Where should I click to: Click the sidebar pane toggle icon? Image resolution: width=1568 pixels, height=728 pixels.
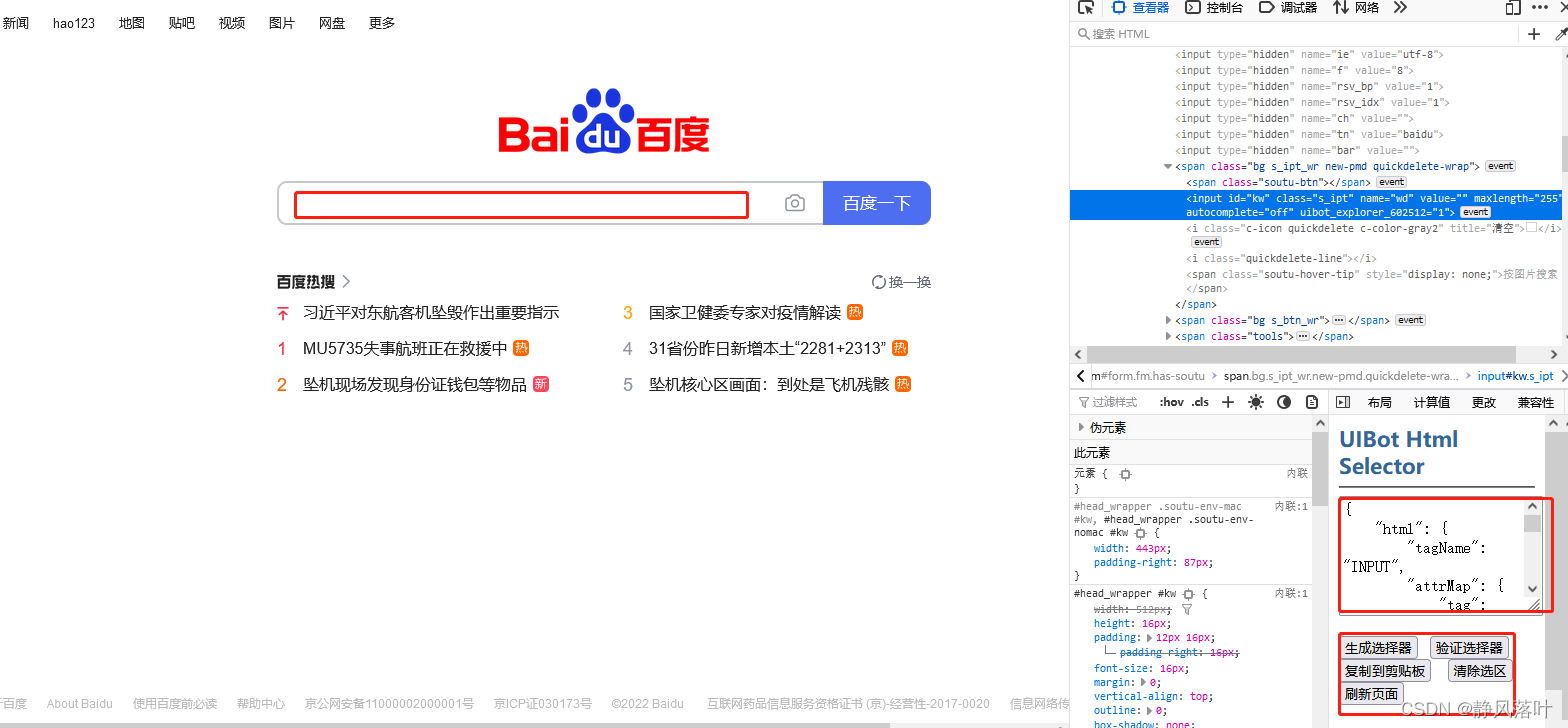click(x=1343, y=402)
